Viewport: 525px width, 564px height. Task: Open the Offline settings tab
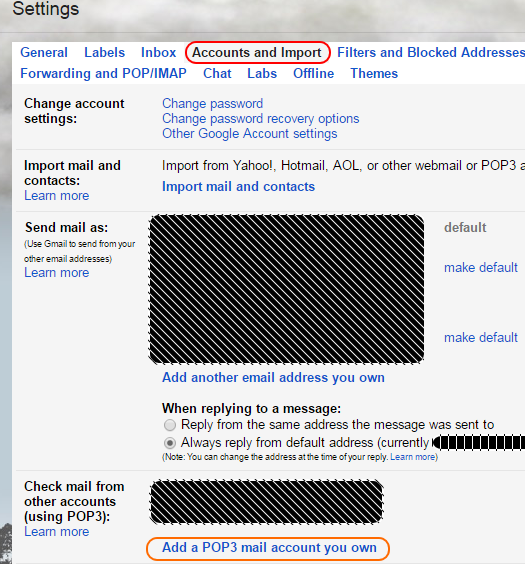[314, 73]
